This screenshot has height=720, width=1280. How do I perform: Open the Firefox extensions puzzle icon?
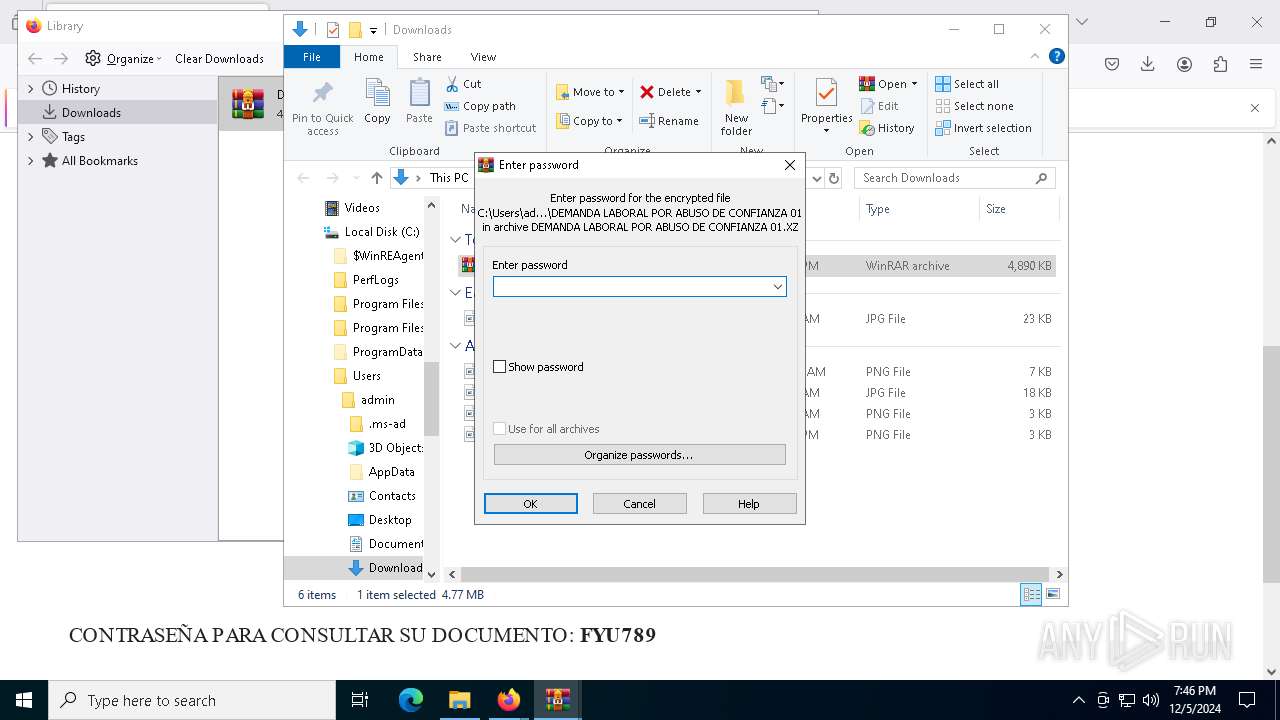[1220, 64]
